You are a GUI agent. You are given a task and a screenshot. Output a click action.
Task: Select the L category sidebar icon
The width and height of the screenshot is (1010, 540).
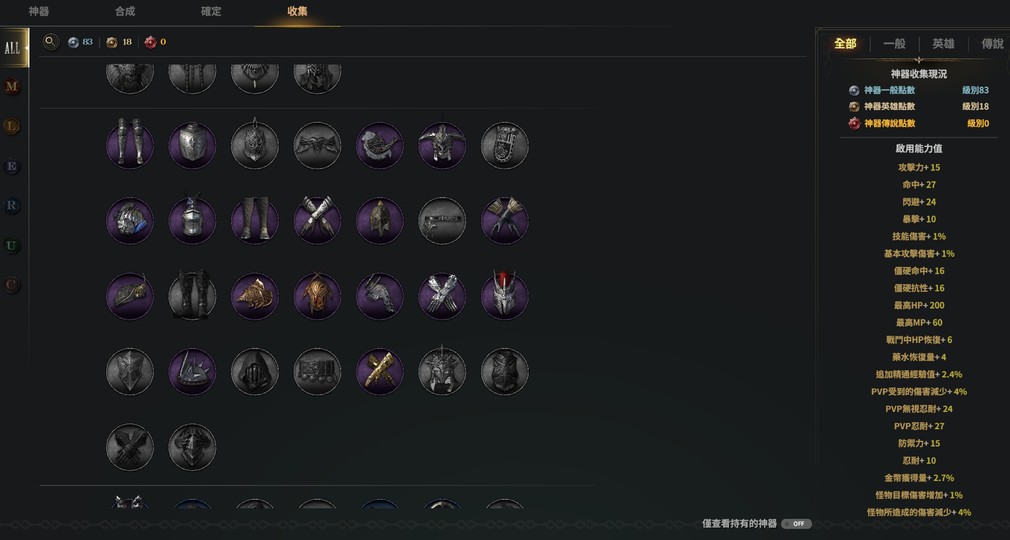click(12, 126)
